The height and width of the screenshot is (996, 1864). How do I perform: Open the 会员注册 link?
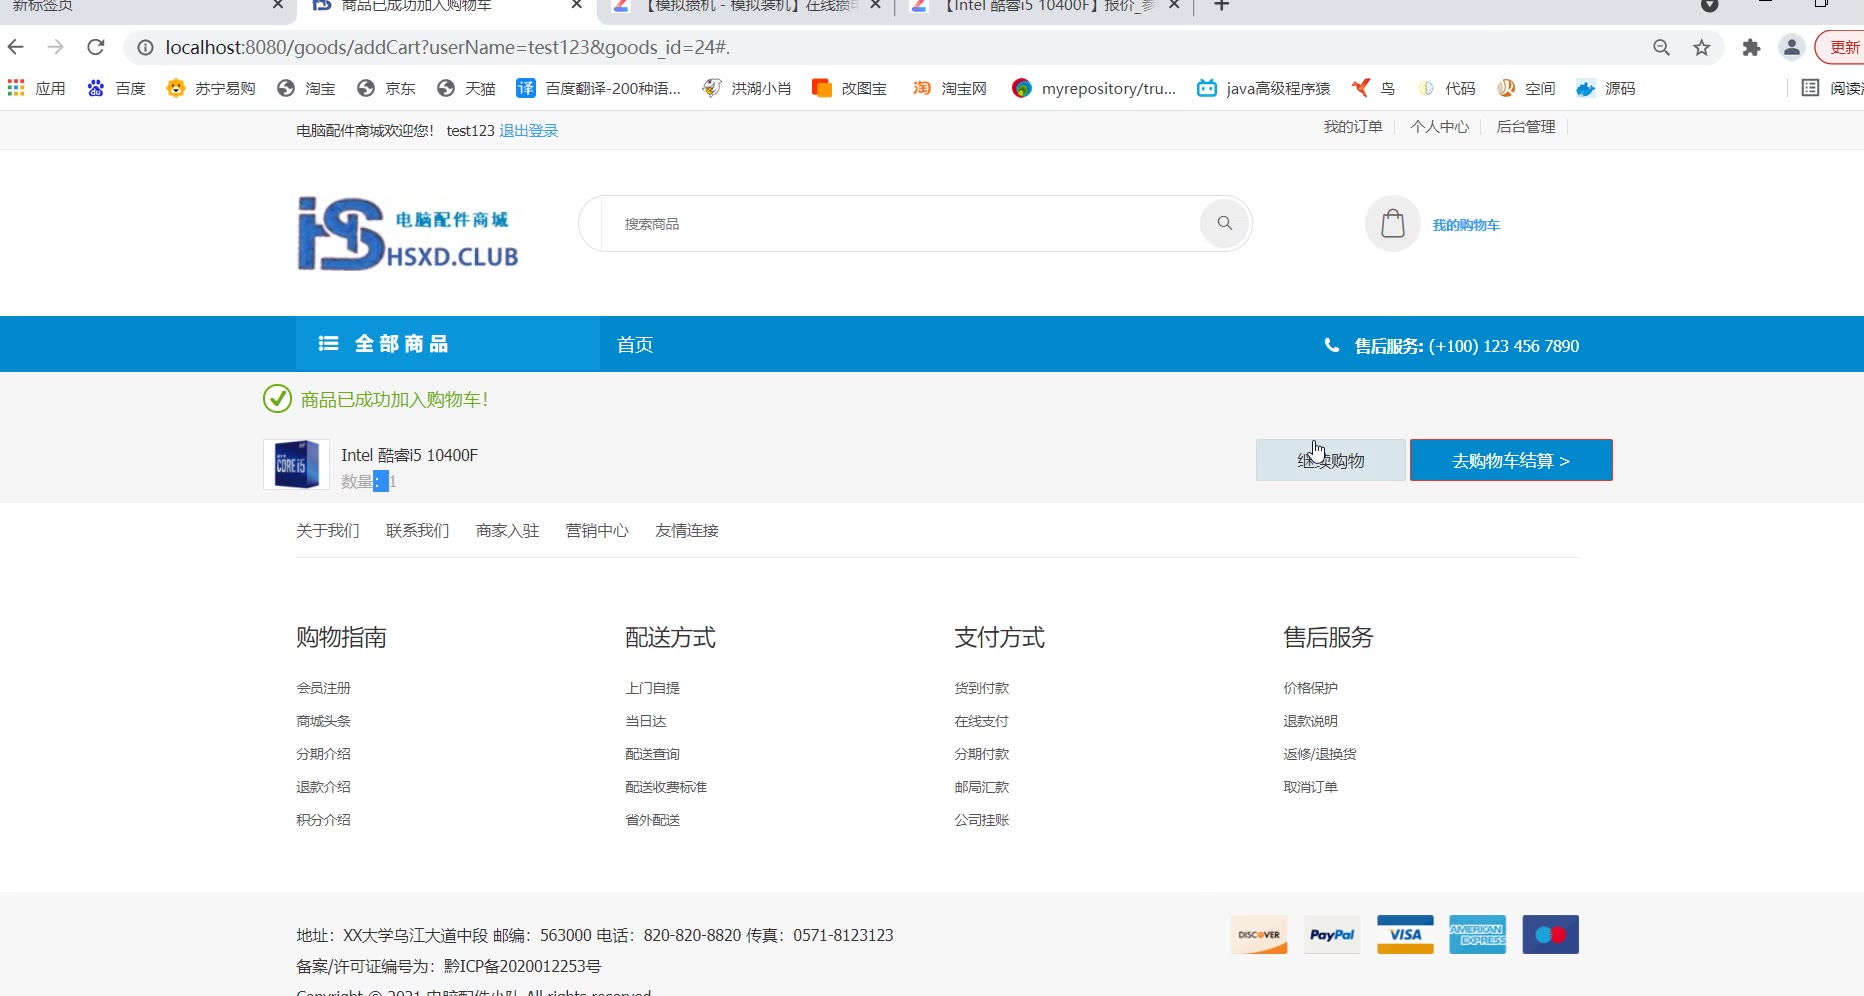[x=324, y=688]
